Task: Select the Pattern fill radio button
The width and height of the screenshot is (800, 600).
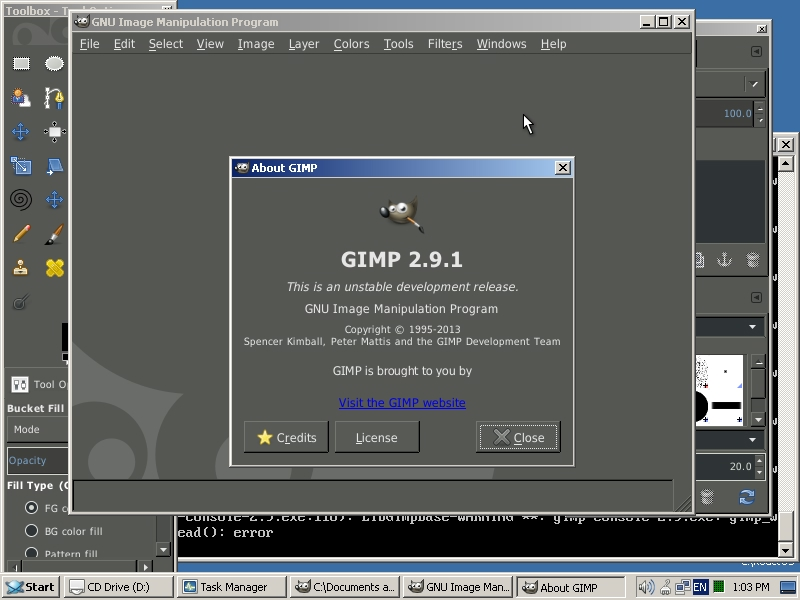Action: coord(31,553)
